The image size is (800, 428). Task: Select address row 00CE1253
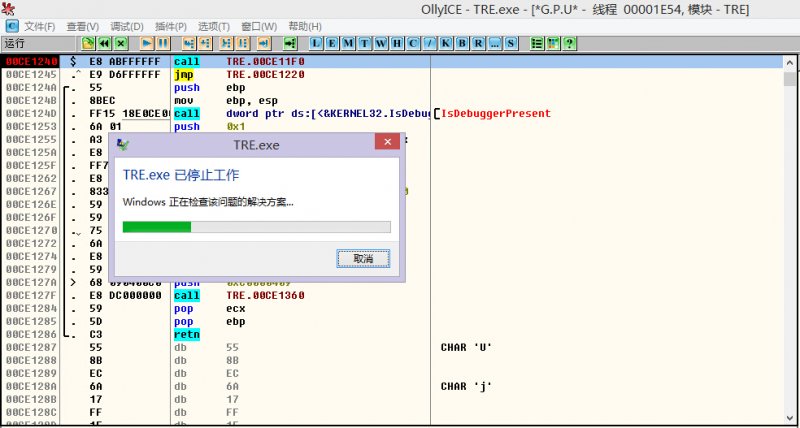32,127
